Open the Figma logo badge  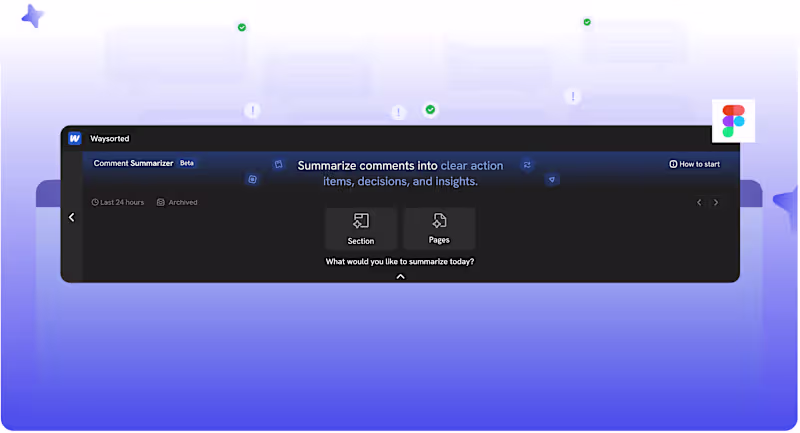click(733, 121)
